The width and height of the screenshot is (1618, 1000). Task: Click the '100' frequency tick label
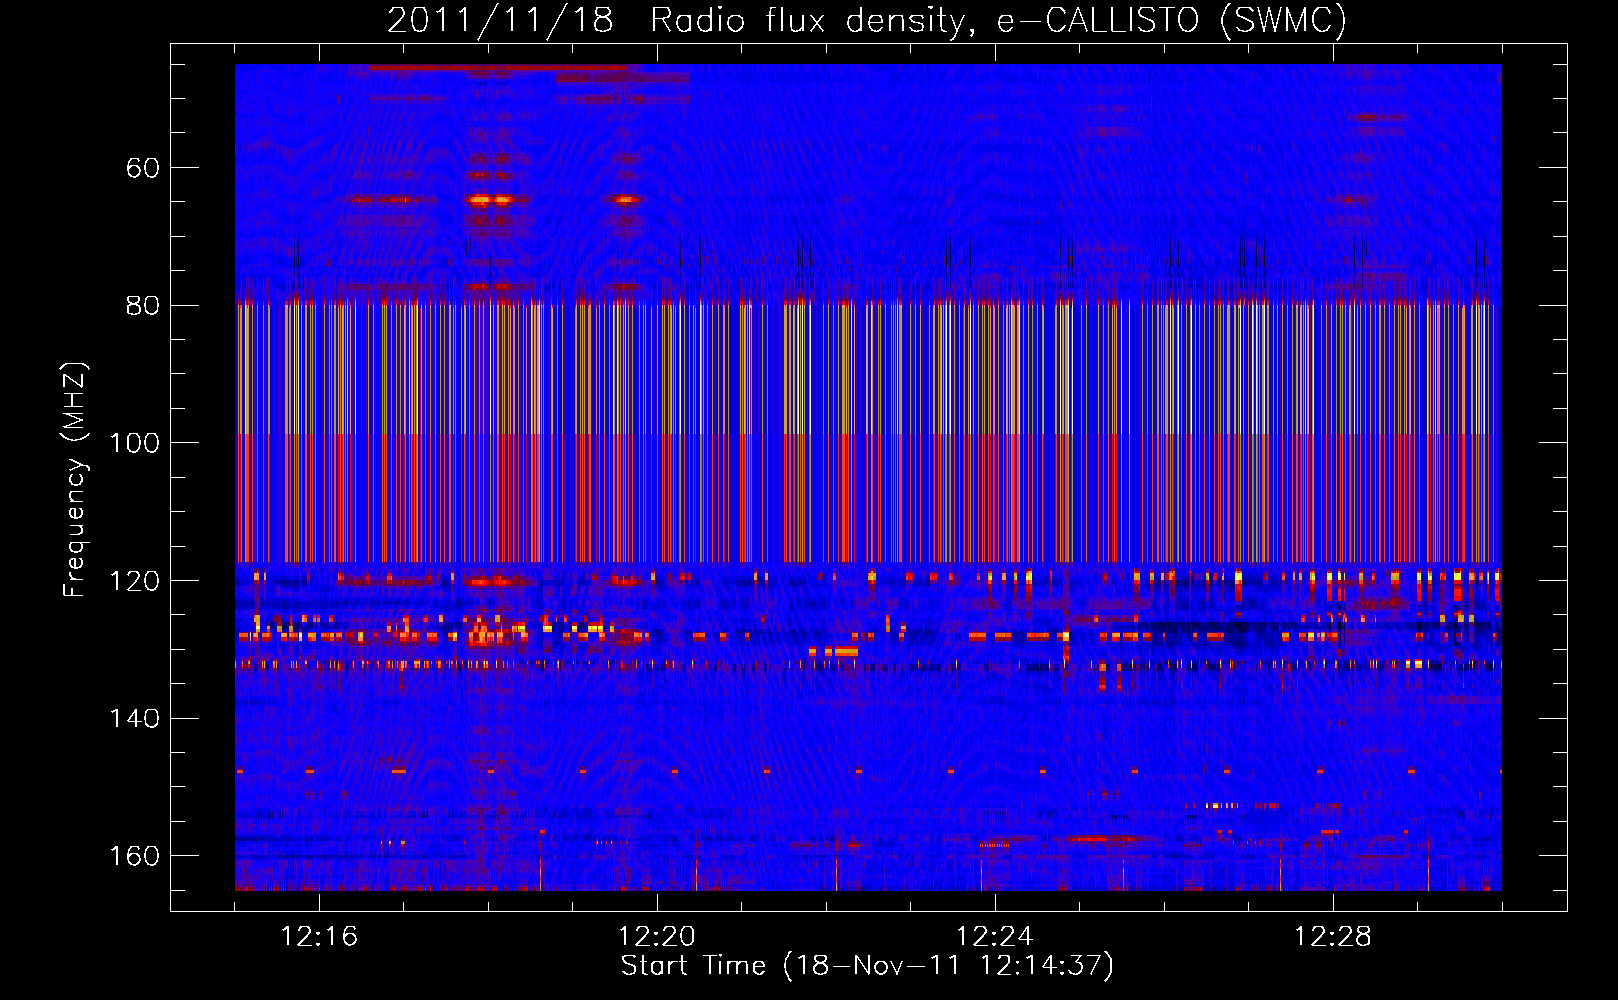(x=134, y=443)
